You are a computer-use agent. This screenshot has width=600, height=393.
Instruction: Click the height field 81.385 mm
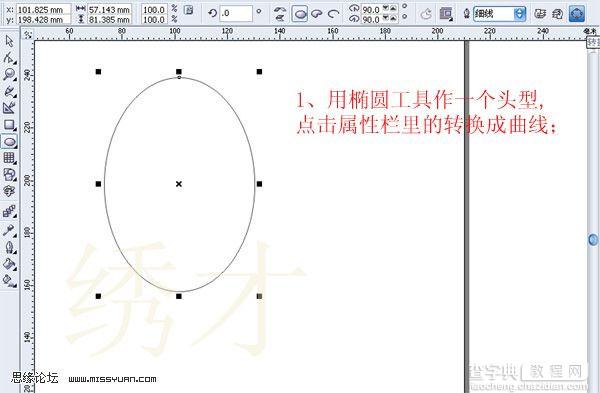(x=109, y=19)
